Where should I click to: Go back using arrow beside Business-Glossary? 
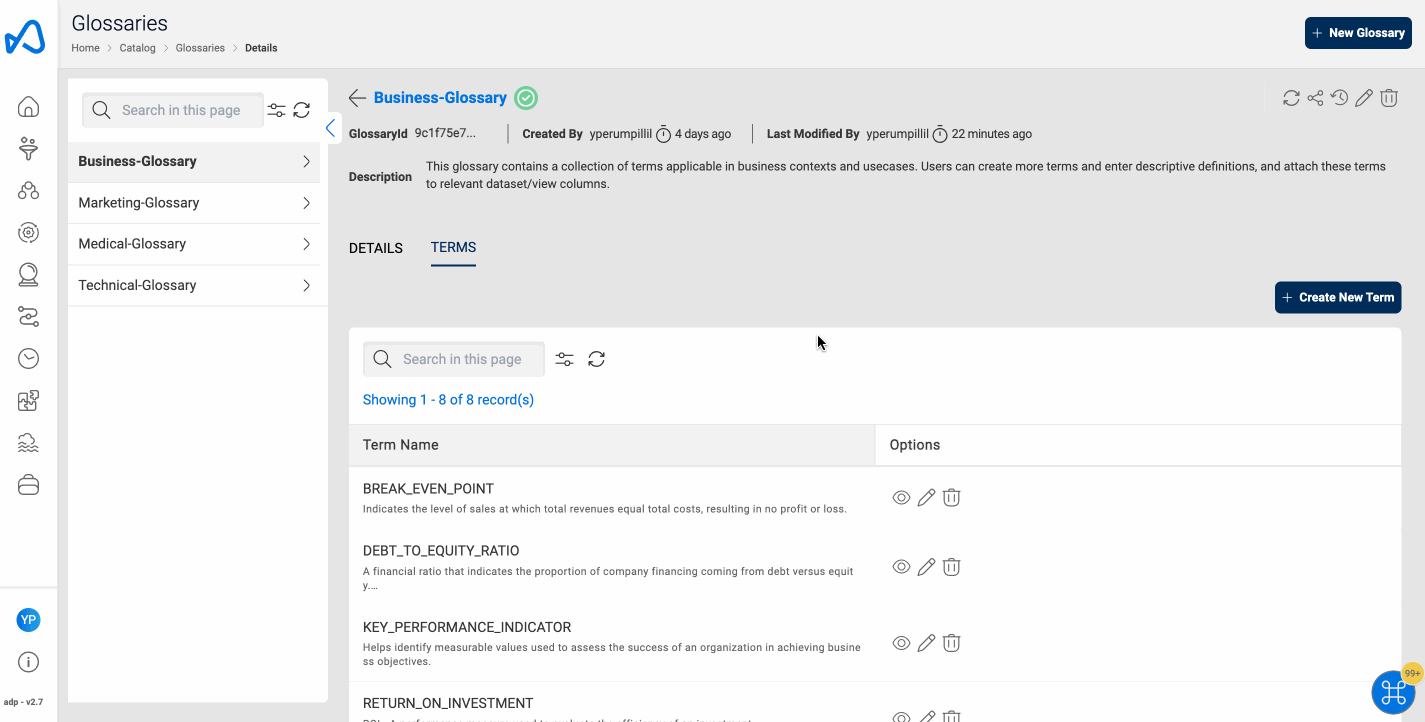pyautogui.click(x=357, y=98)
